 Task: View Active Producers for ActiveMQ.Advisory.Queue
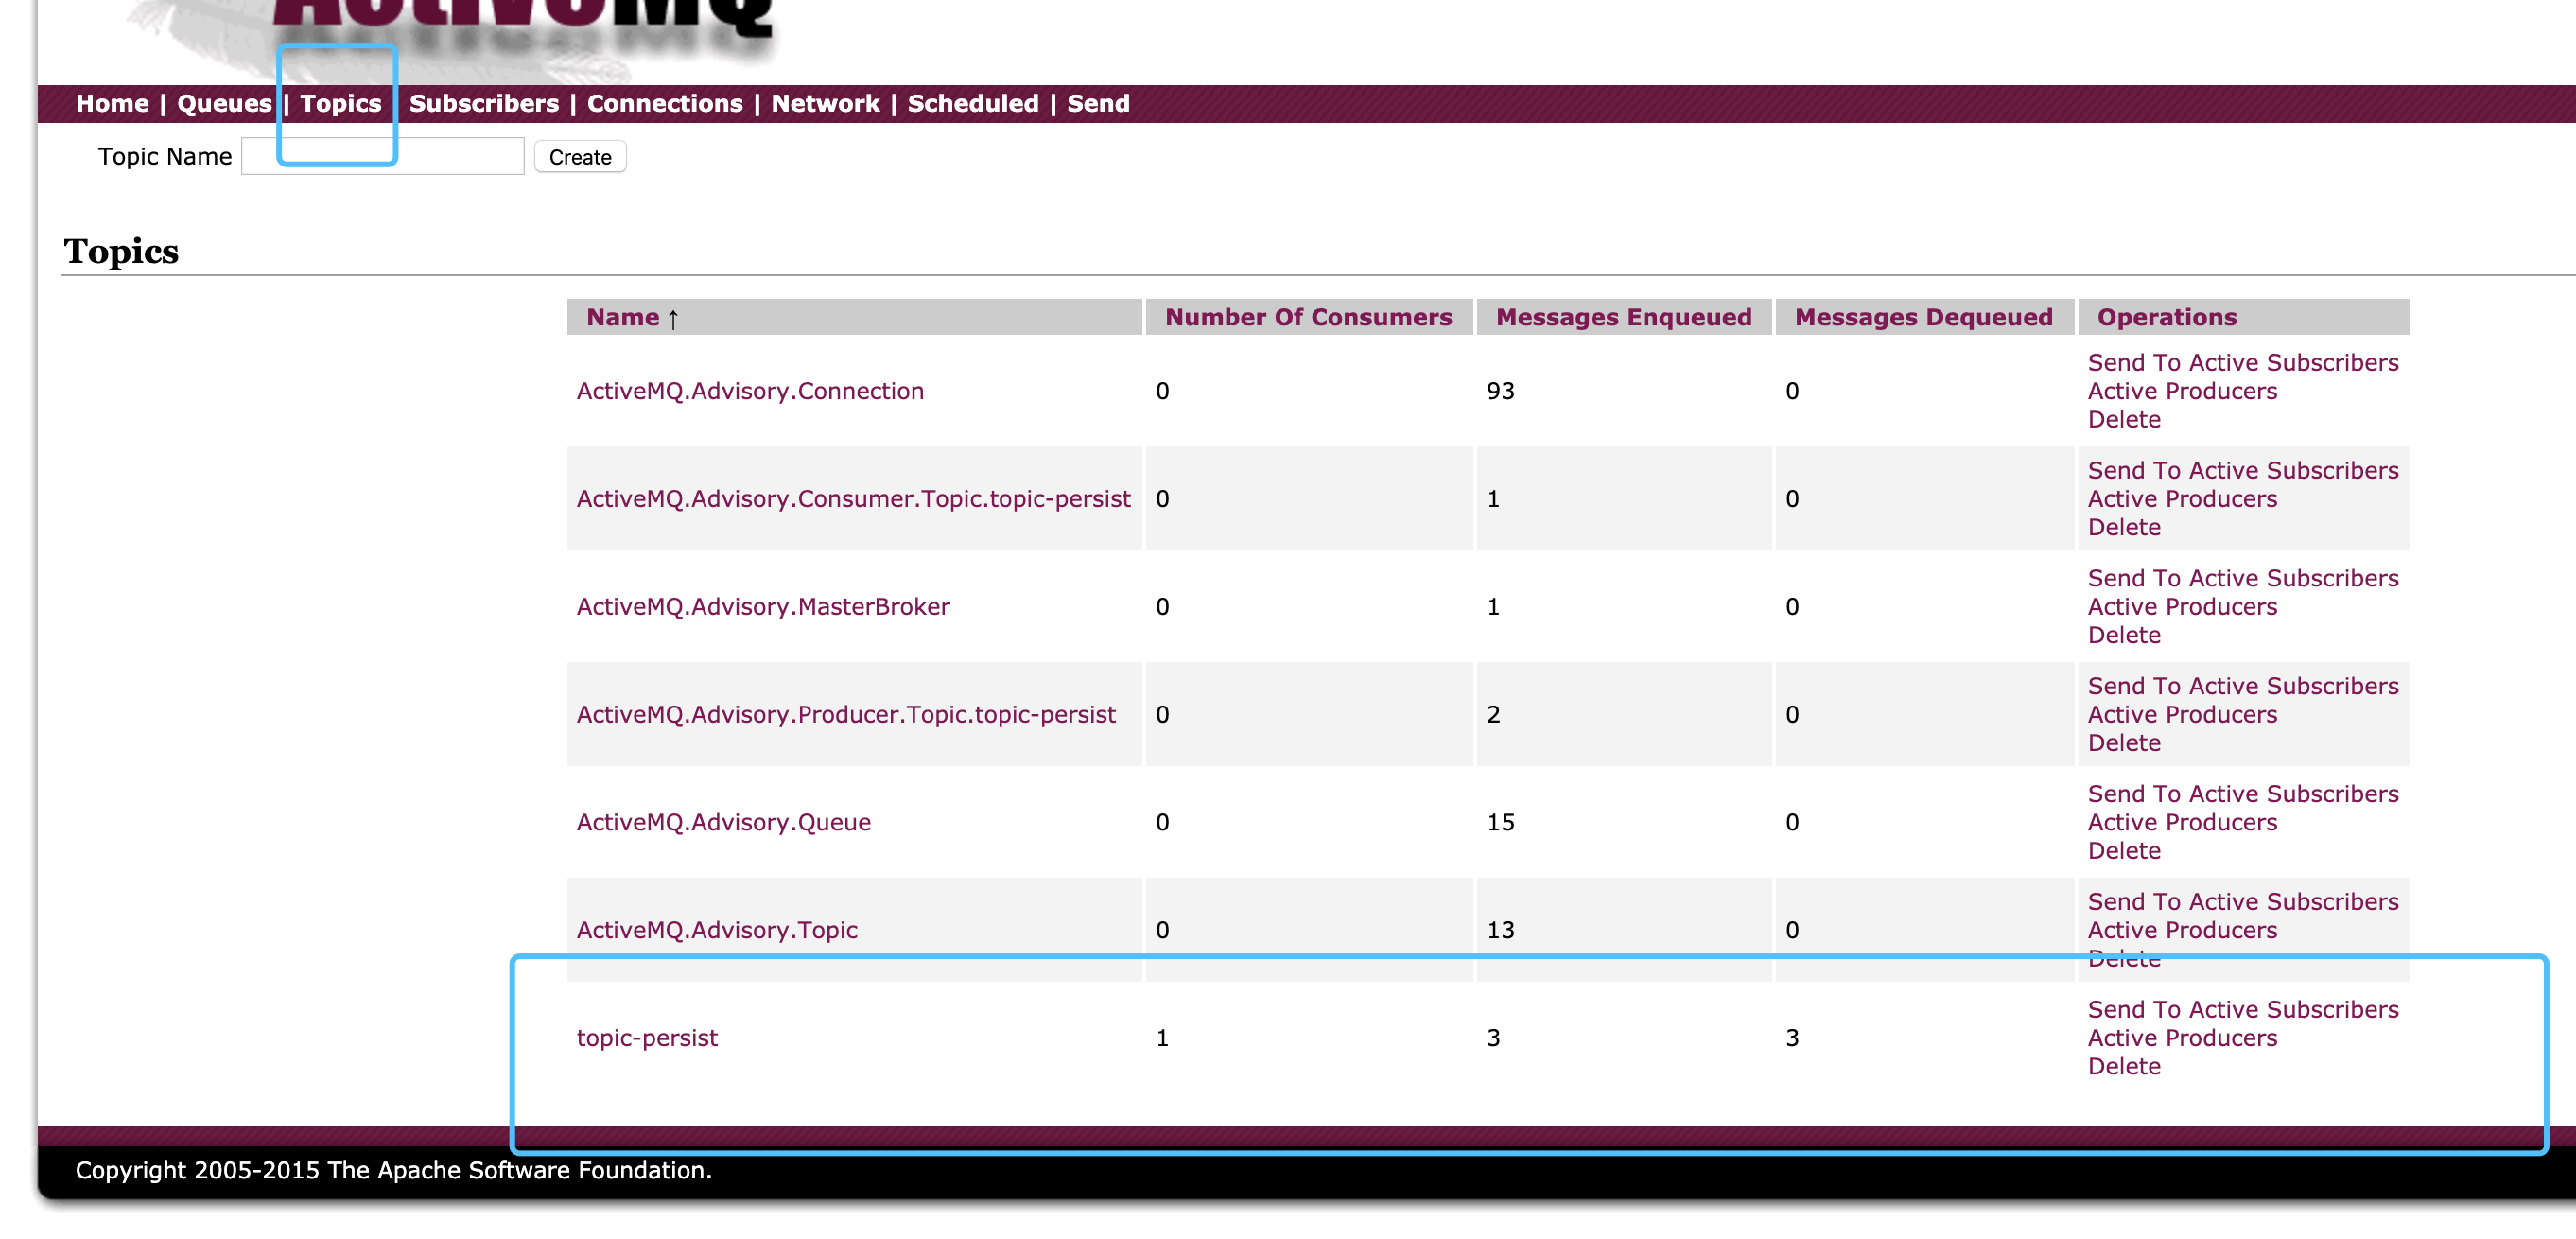pos(2181,822)
